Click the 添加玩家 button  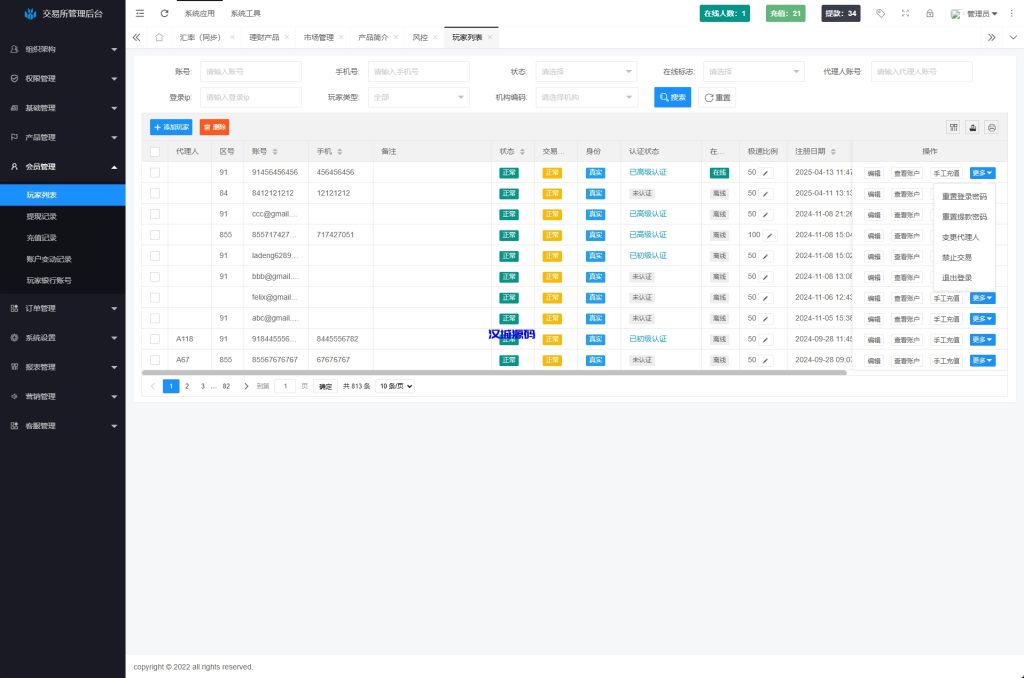tap(171, 127)
